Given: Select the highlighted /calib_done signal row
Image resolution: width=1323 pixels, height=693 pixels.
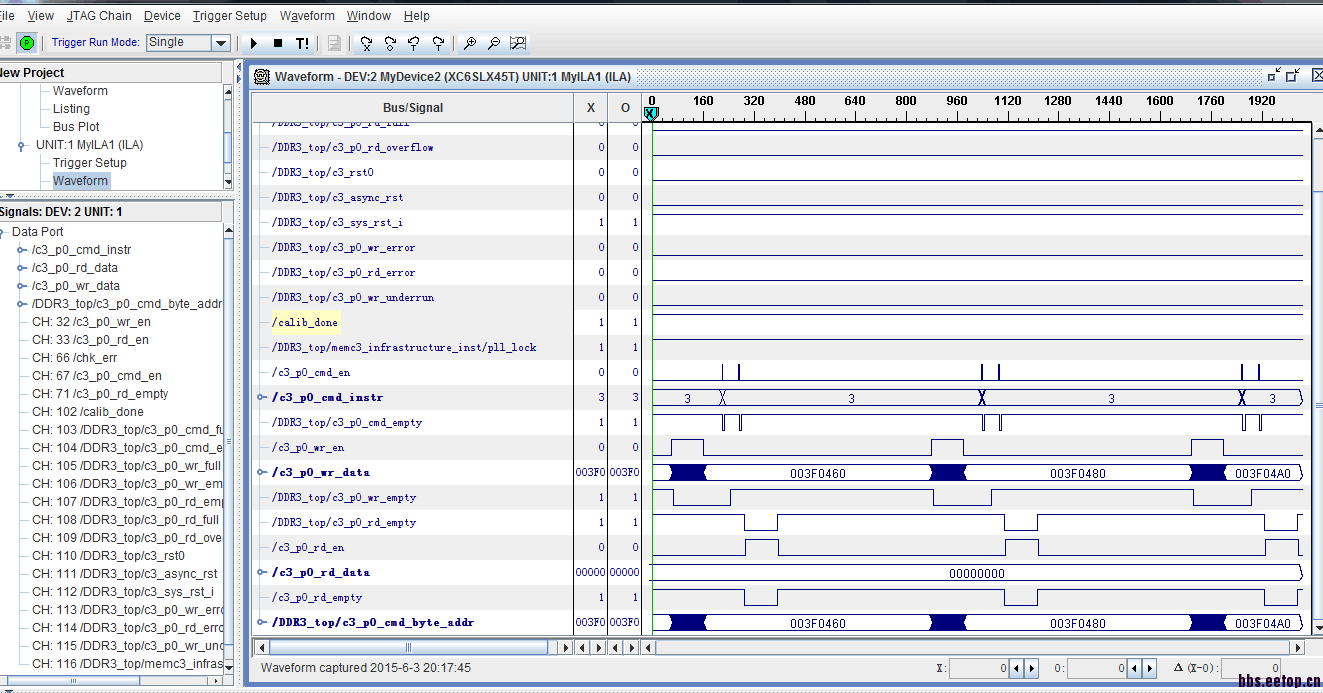Looking at the screenshot, I should coord(305,323).
